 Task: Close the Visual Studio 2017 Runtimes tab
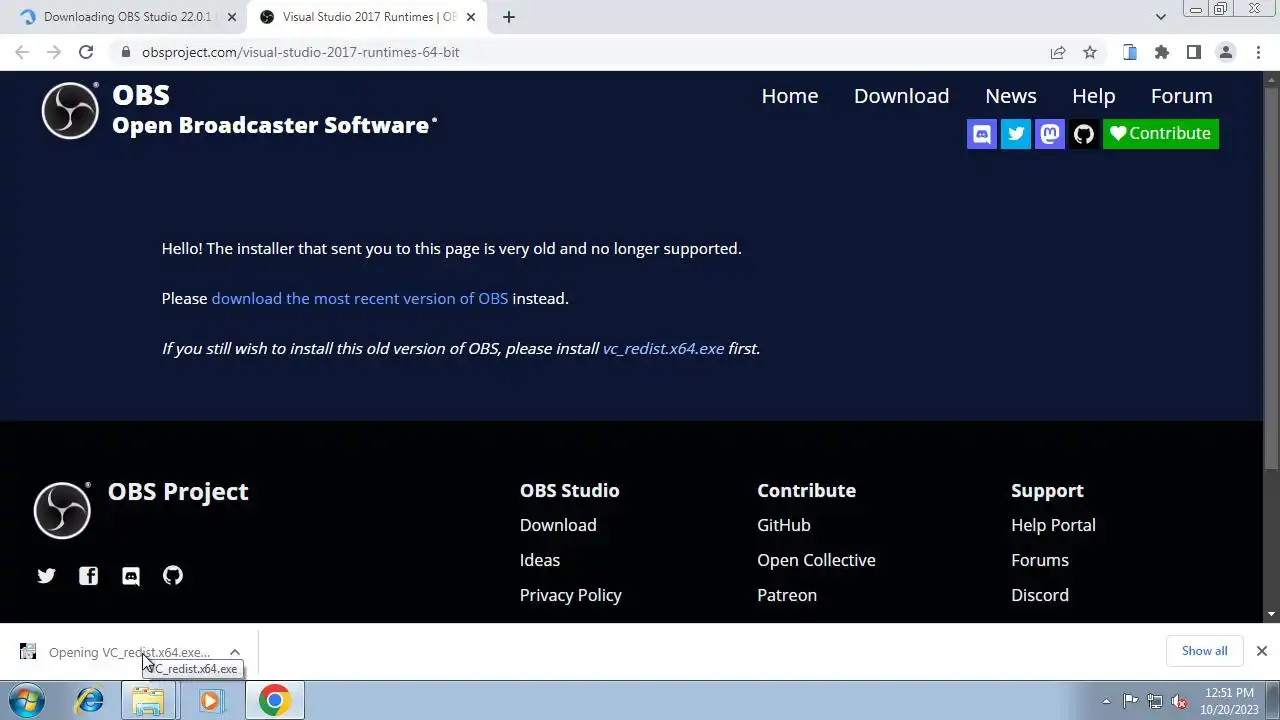pyautogui.click(x=471, y=17)
